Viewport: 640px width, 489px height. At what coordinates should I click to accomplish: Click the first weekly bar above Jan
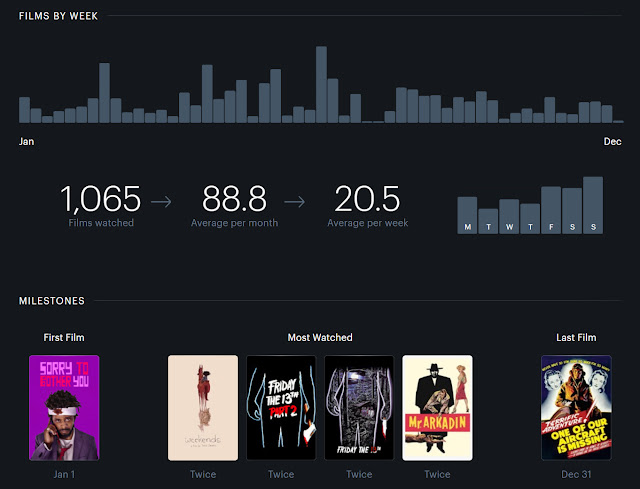(24, 110)
